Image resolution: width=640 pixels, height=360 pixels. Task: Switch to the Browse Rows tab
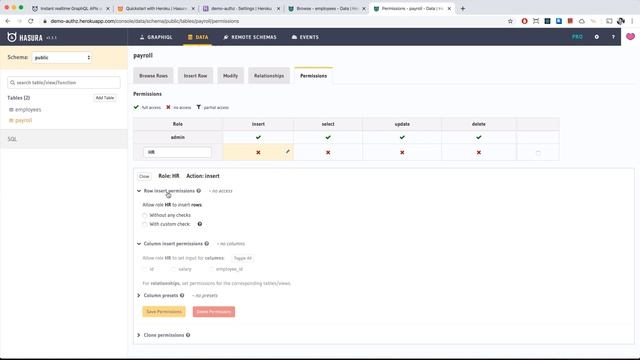(x=153, y=76)
